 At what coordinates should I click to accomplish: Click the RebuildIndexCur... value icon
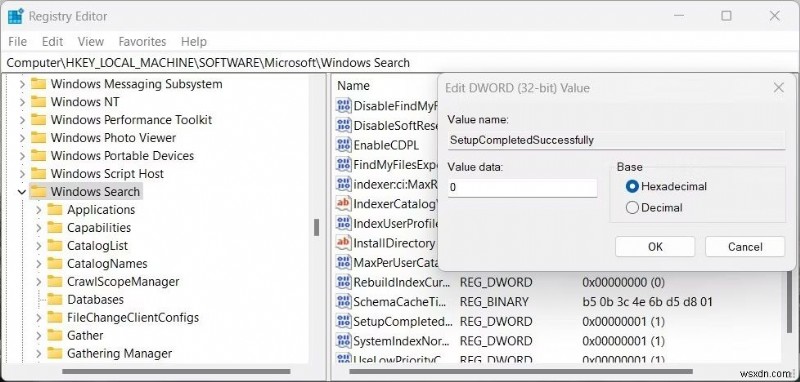coord(344,282)
